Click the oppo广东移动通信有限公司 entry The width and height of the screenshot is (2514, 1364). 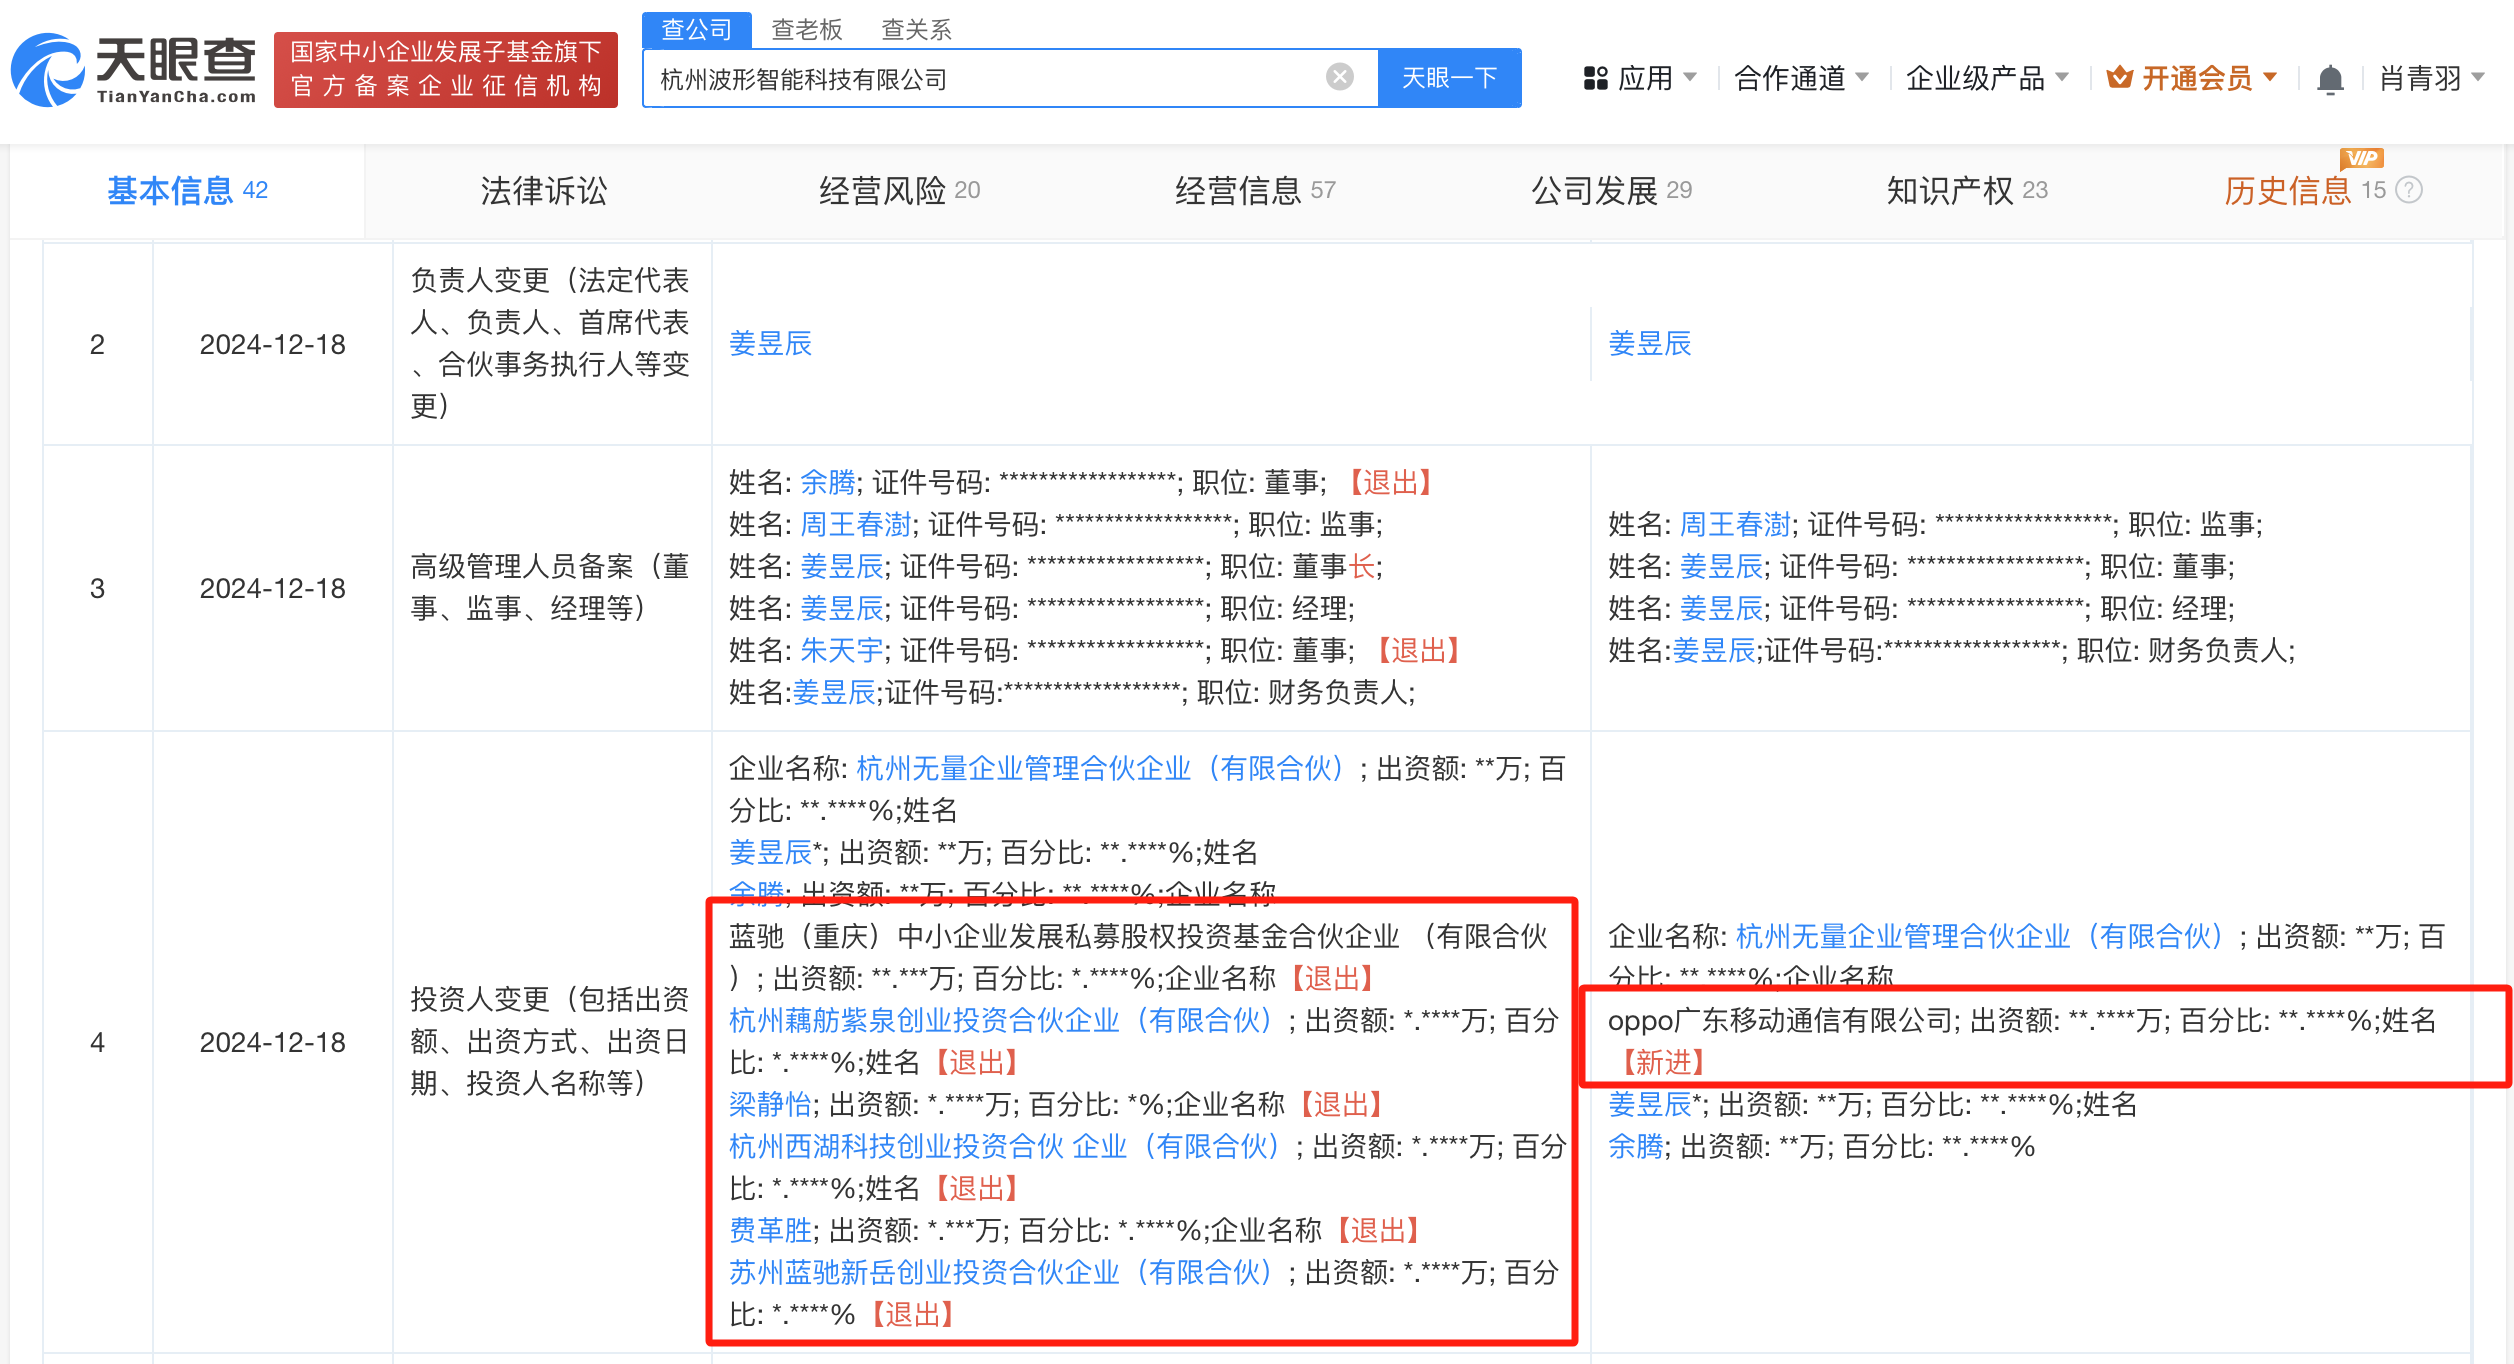tap(1780, 1020)
